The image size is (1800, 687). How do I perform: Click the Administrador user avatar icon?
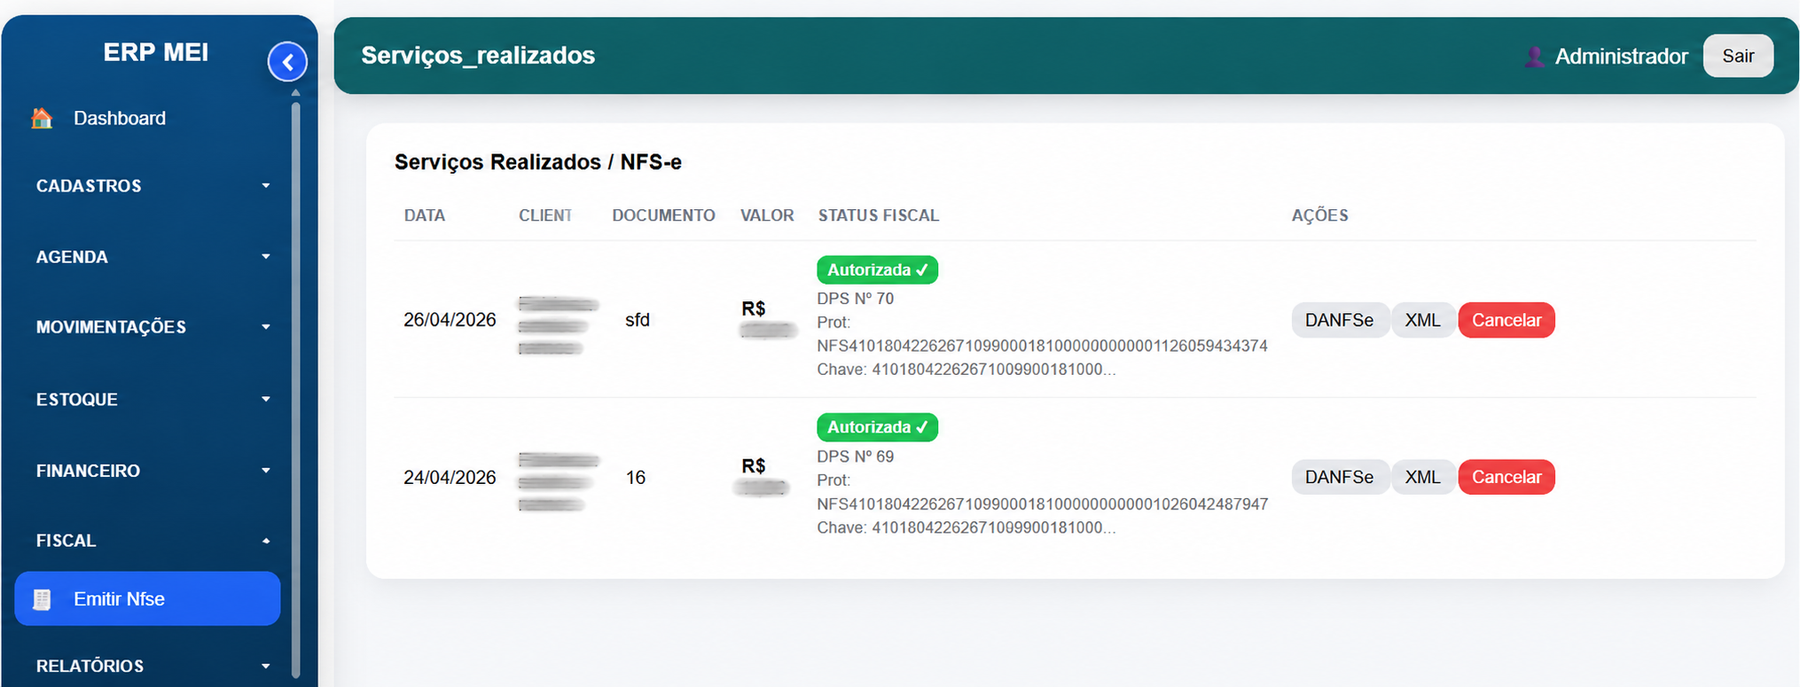tap(1534, 56)
